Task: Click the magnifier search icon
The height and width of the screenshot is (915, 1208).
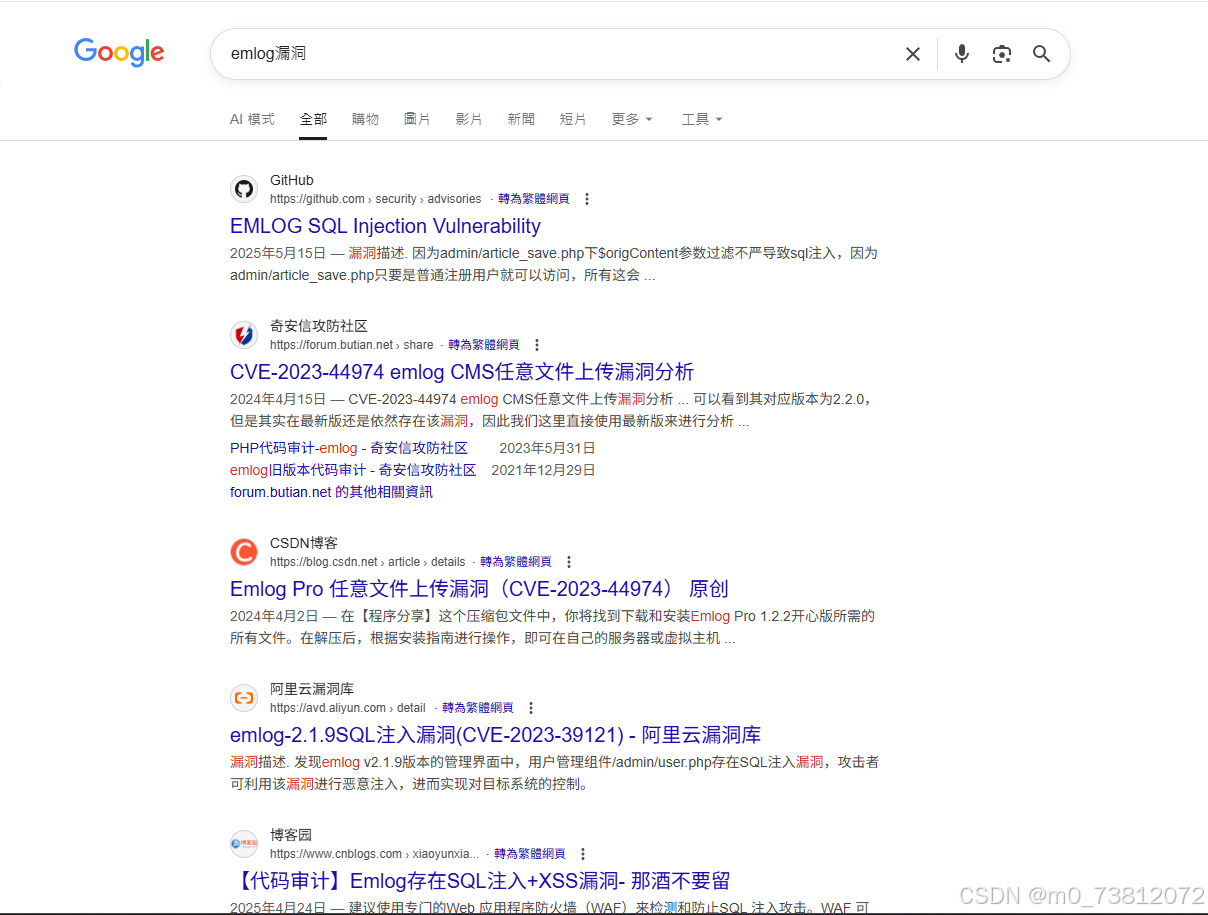Action: tap(1042, 54)
